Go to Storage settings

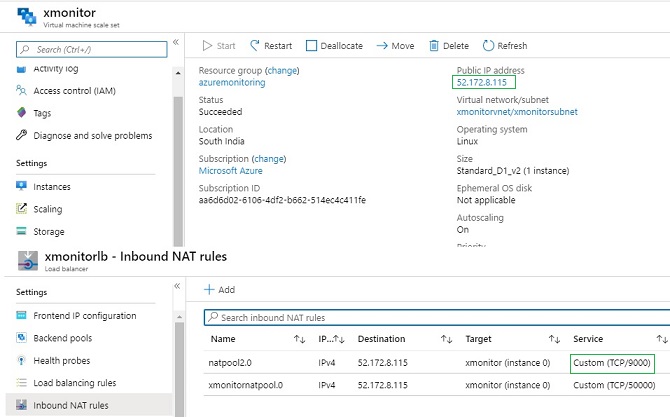pyautogui.click(x=49, y=232)
